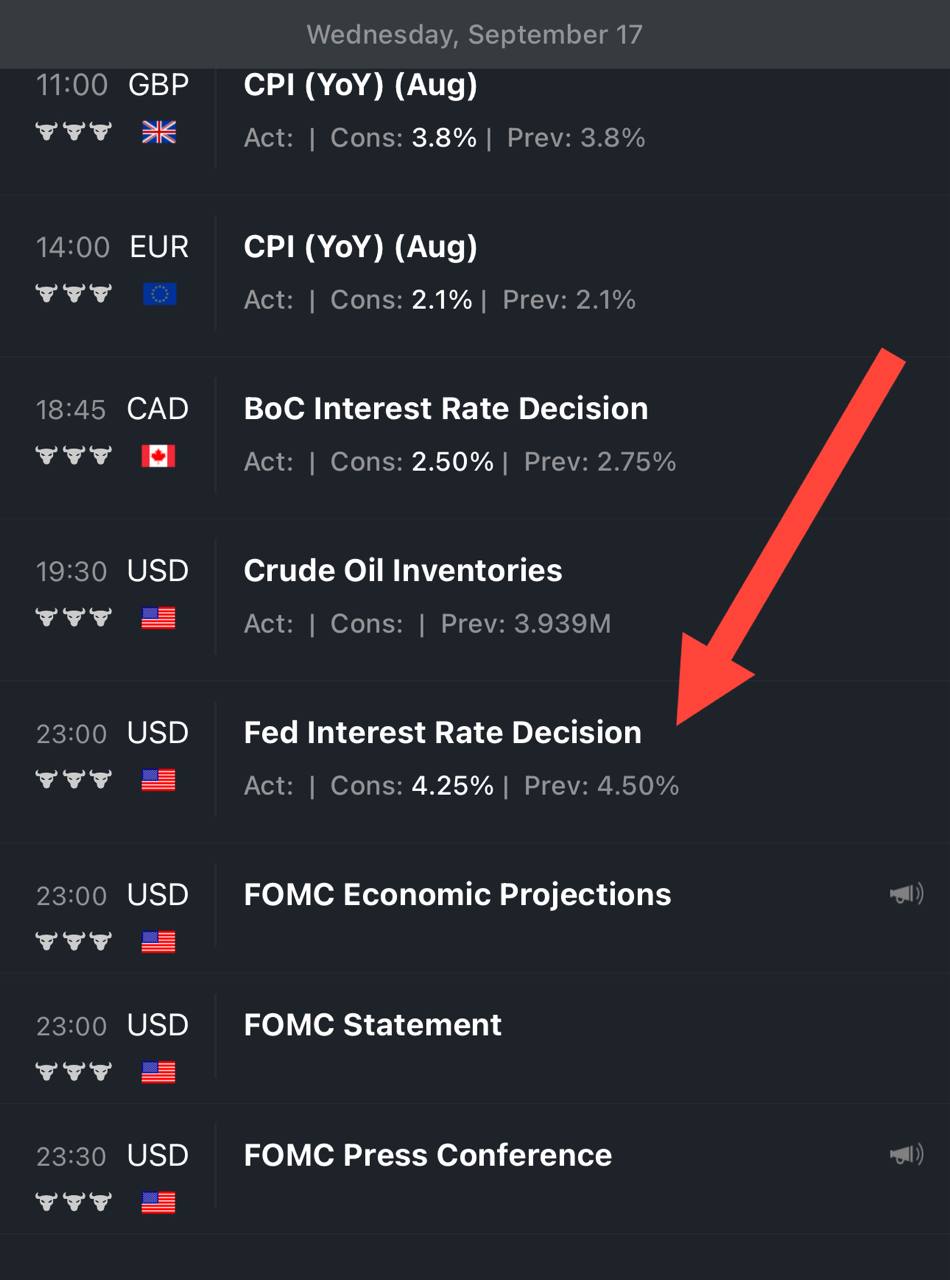
Task: Tap the Fed consensus value 4.25%
Action: pos(452,786)
